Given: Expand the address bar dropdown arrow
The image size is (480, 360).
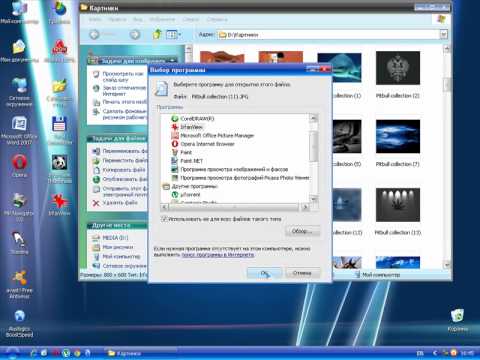Looking at the screenshot, I should 443,34.
